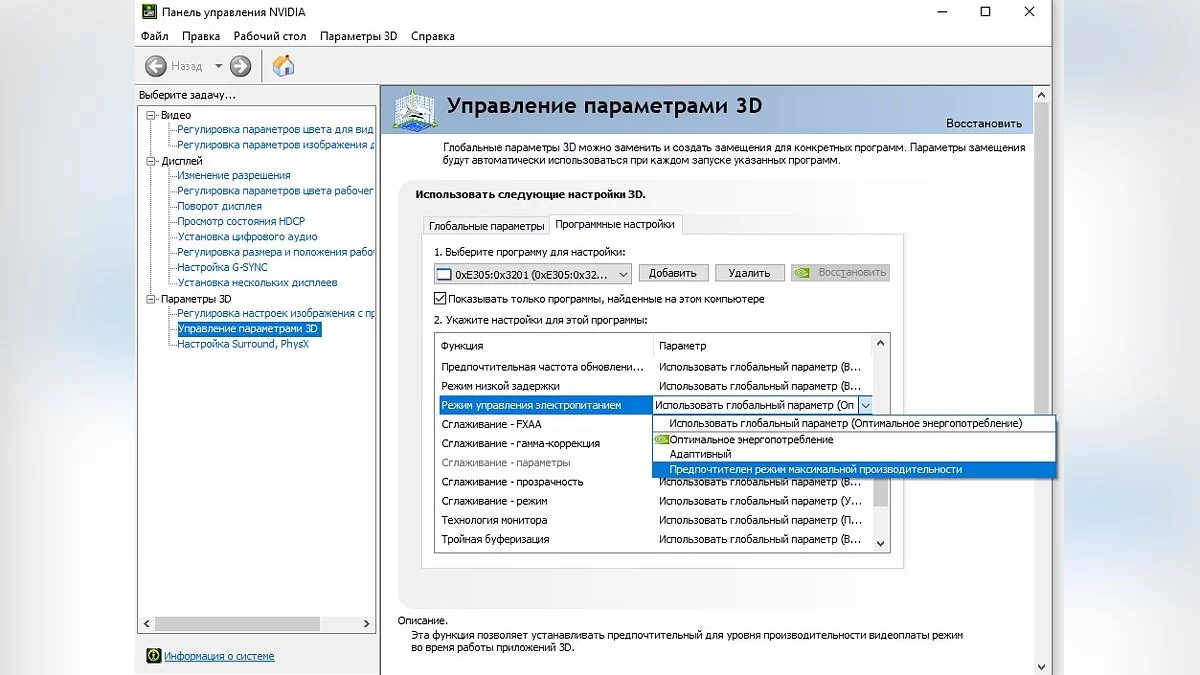Select Настройка Surround, PhysX tree item
This screenshot has height=675, width=1200.
tap(243, 344)
